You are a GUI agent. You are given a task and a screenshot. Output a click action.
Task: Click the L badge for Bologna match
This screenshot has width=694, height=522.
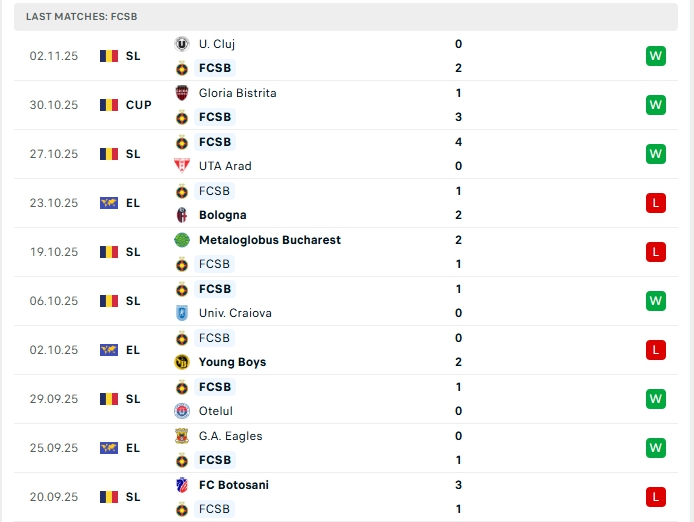(x=656, y=203)
